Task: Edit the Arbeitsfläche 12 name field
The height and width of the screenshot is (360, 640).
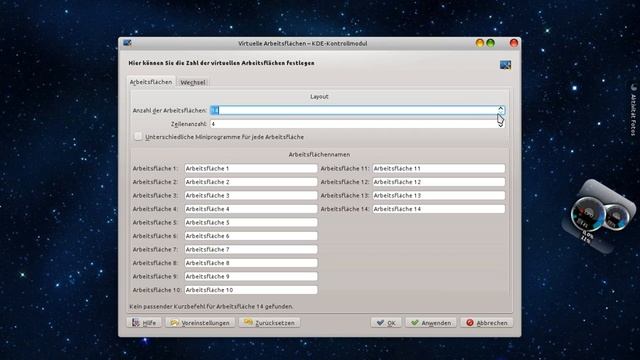Action: (x=438, y=182)
